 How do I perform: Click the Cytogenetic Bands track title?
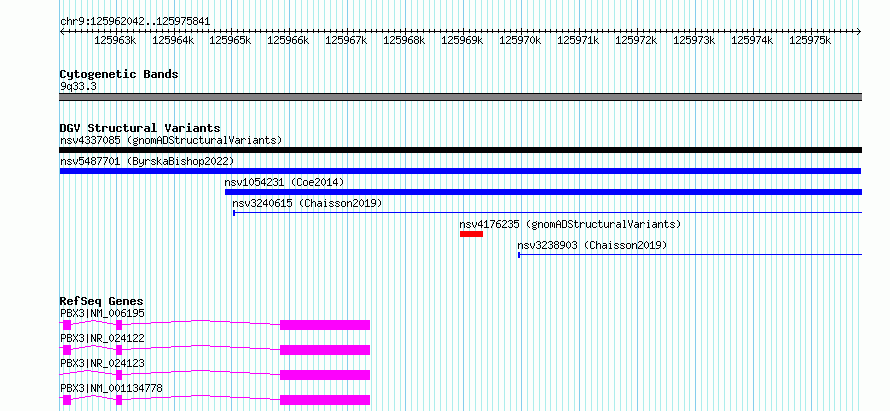(x=119, y=74)
